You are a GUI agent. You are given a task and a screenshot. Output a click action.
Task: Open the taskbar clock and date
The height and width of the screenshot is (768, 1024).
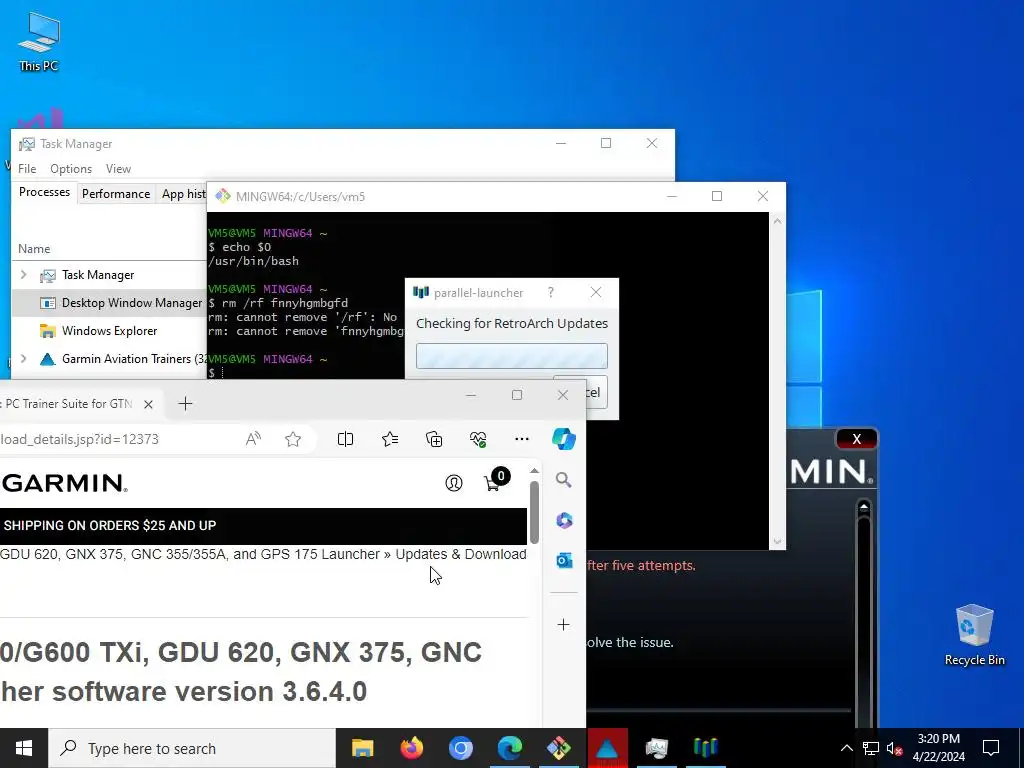coord(938,748)
